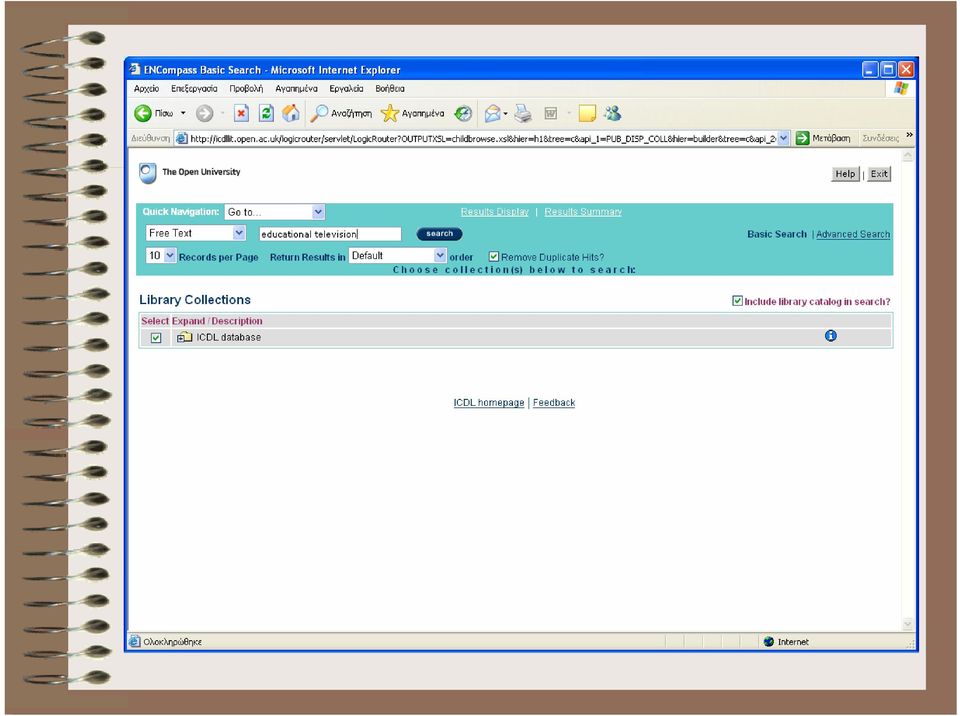Click the page icon in the address bar

(x=181, y=138)
